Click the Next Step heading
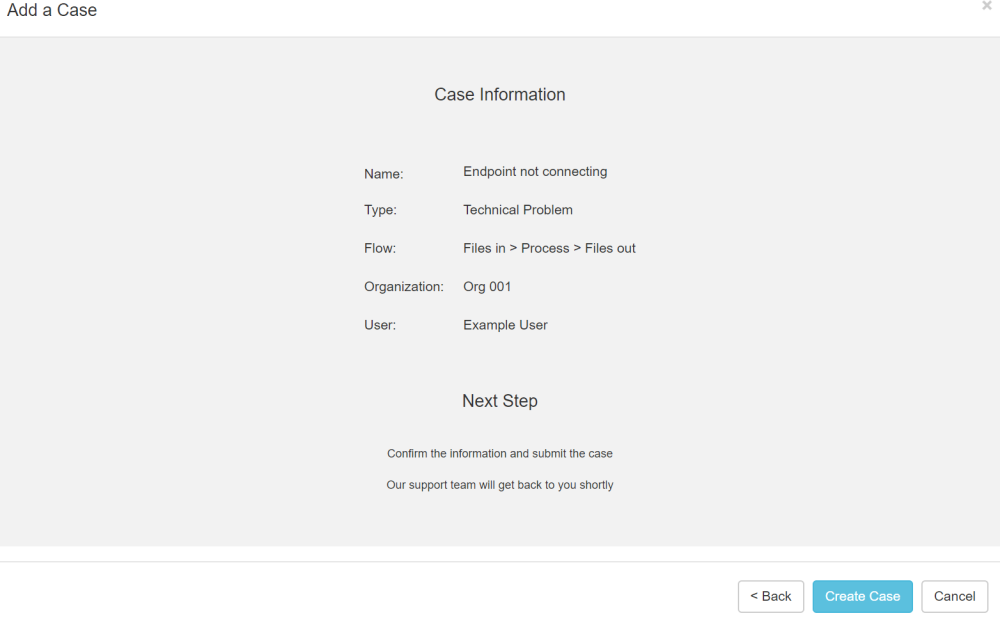Image resolution: width=1000 pixels, height=627 pixels. pos(500,401)
